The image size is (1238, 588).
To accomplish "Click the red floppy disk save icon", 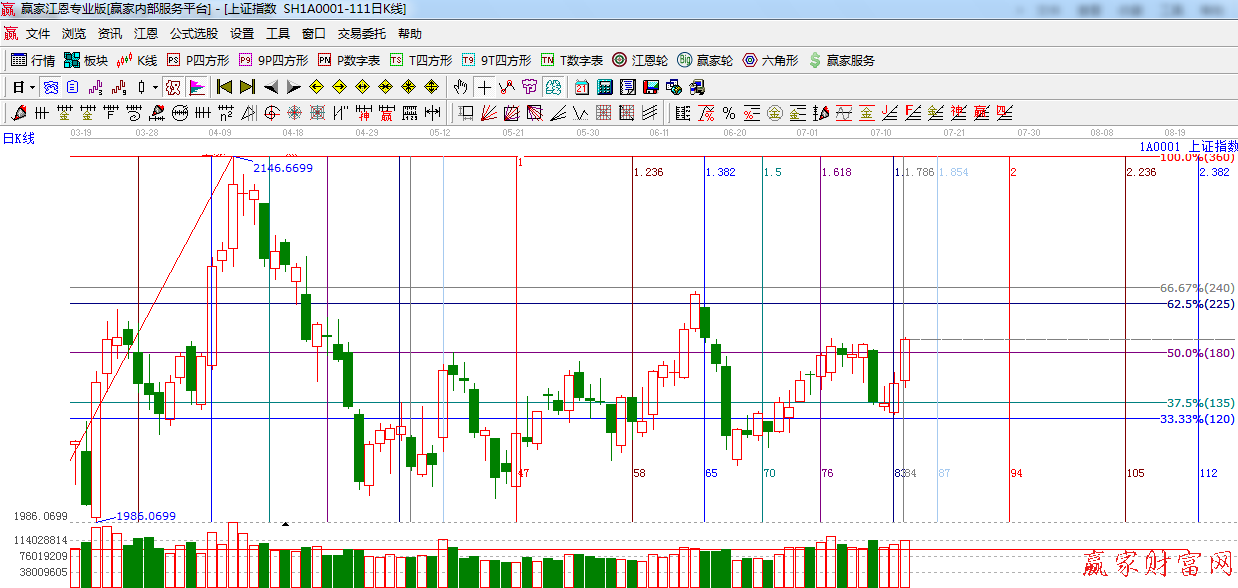I will (651, 87).
